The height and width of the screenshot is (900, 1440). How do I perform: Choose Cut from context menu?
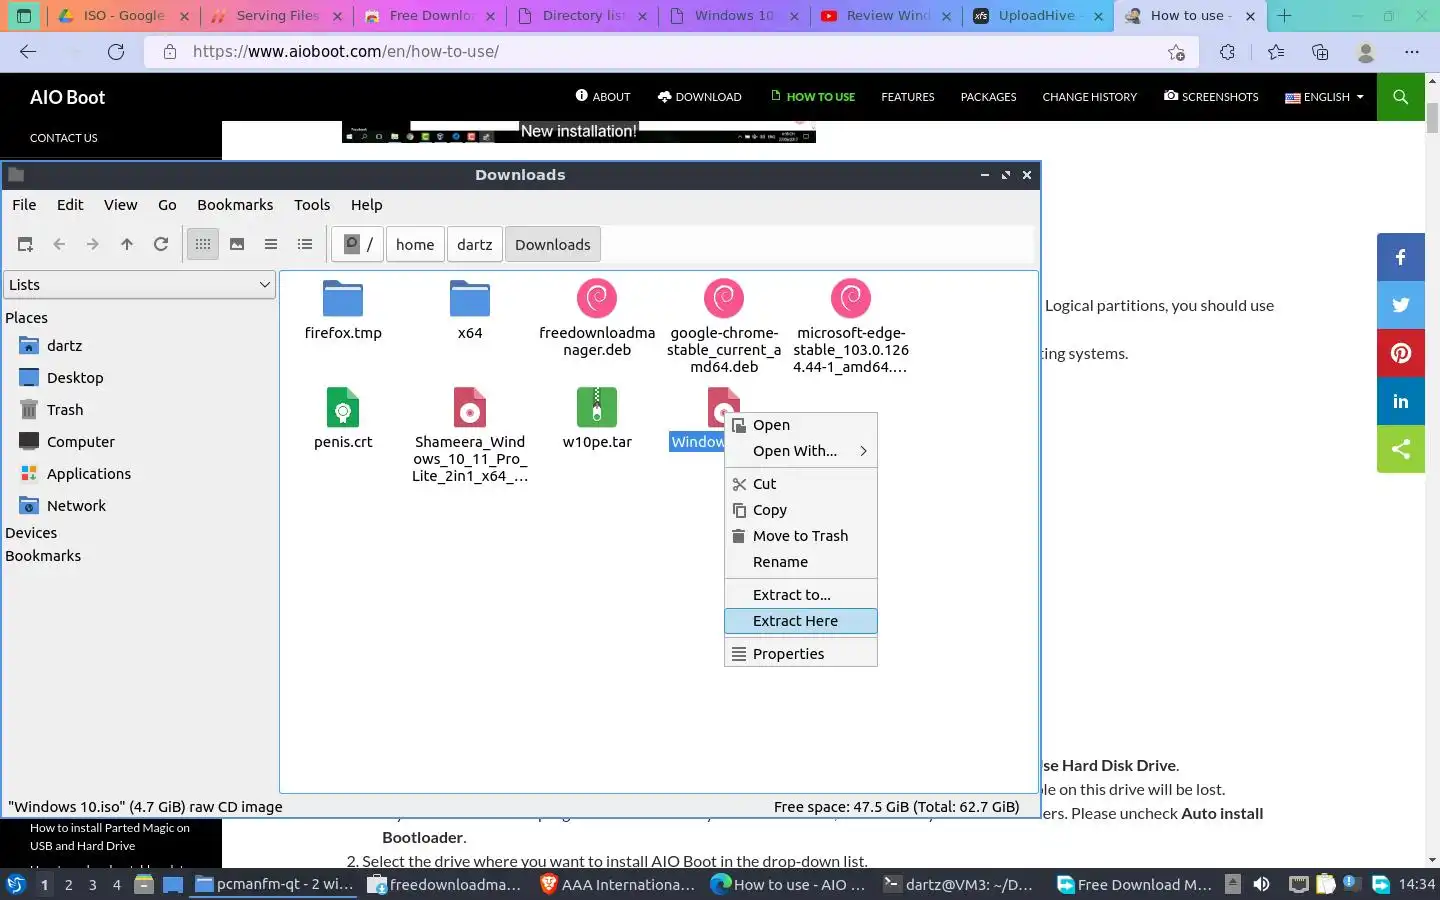pyautogui.click(x=800, y=484)
